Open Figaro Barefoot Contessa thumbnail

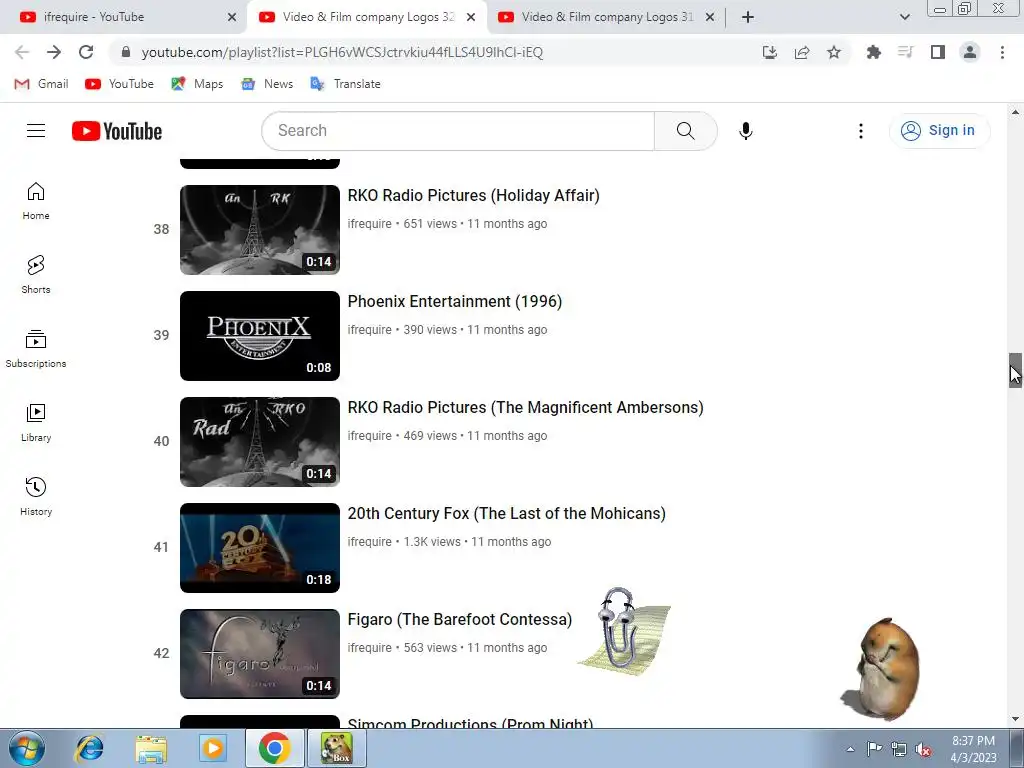click(260, 654)
